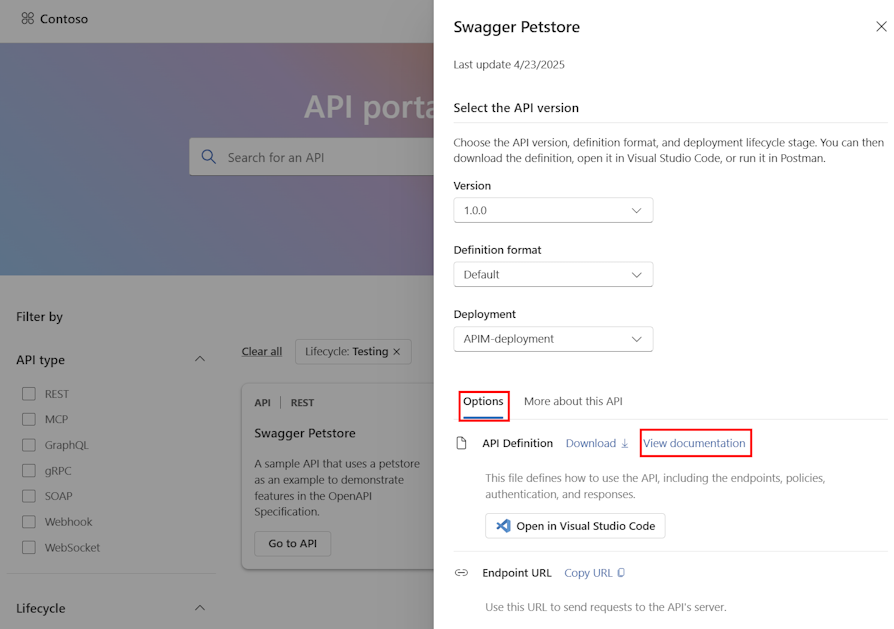Image resolution: width=894 pixels, height=629 pixels.
Task: Select the Options tab
Action: [483, 401]
